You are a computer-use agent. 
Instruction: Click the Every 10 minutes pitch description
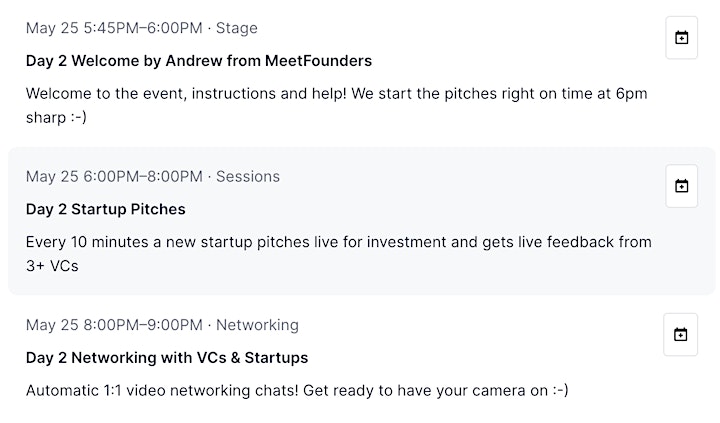pyautogui.click(x=339, y=254)
